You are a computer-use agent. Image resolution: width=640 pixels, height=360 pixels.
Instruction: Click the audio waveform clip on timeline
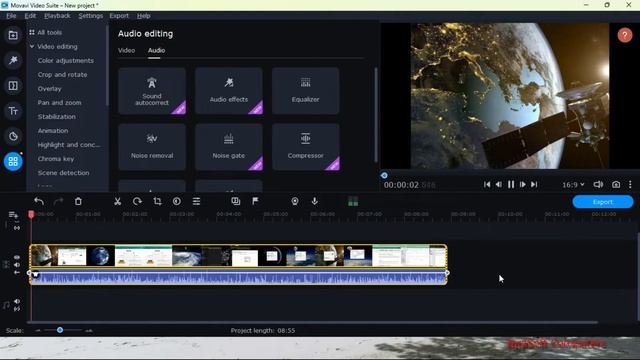click(239, 278)
